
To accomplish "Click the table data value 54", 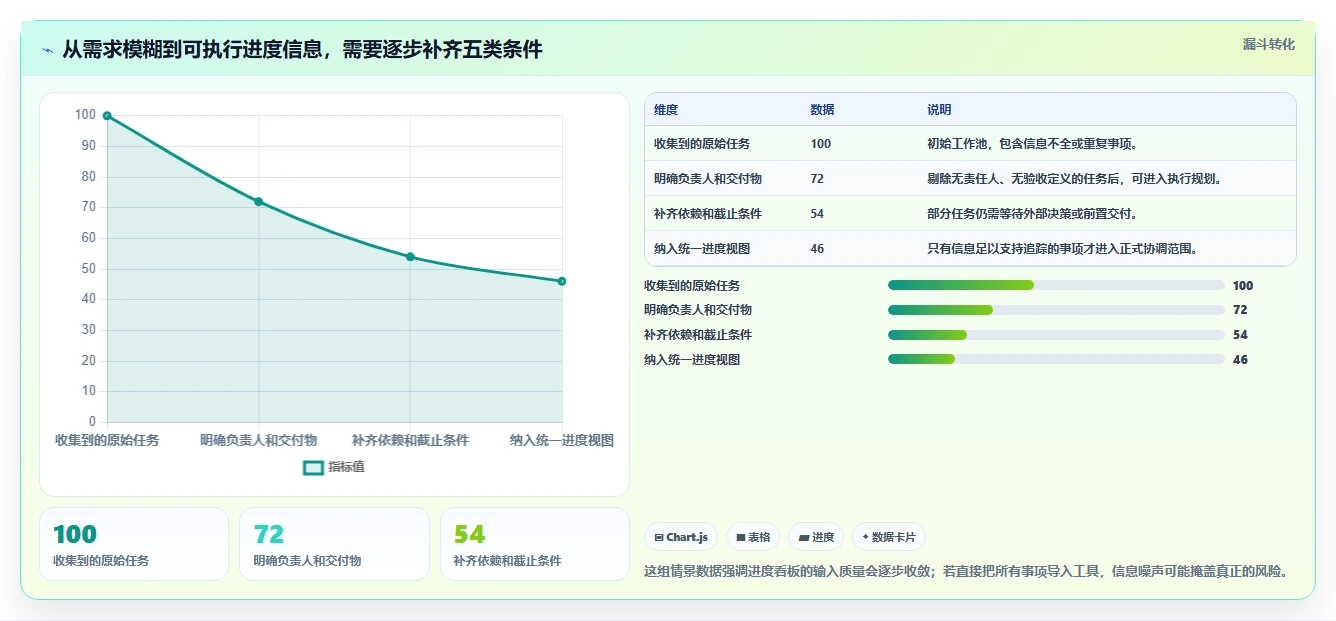I will [817, 214].
